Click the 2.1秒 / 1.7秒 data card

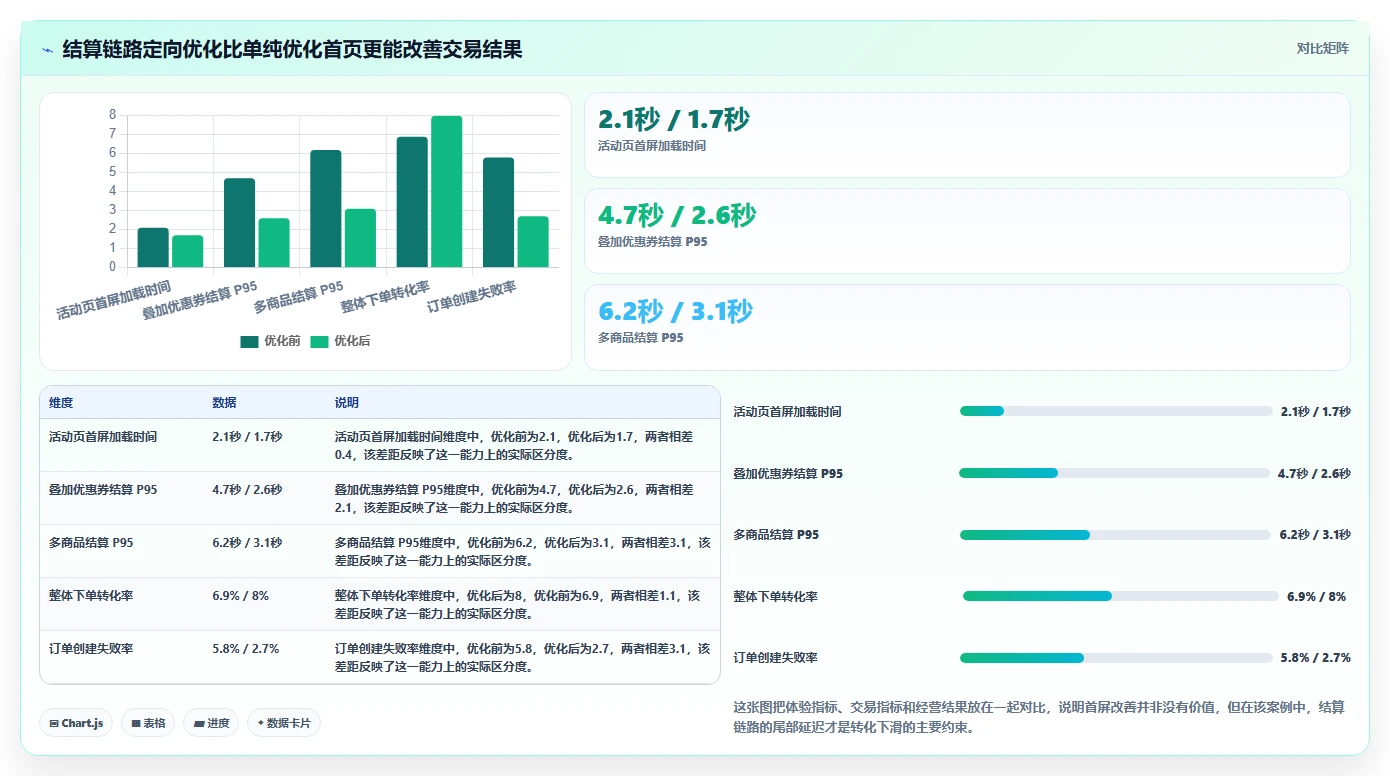[x=967, y=135]
